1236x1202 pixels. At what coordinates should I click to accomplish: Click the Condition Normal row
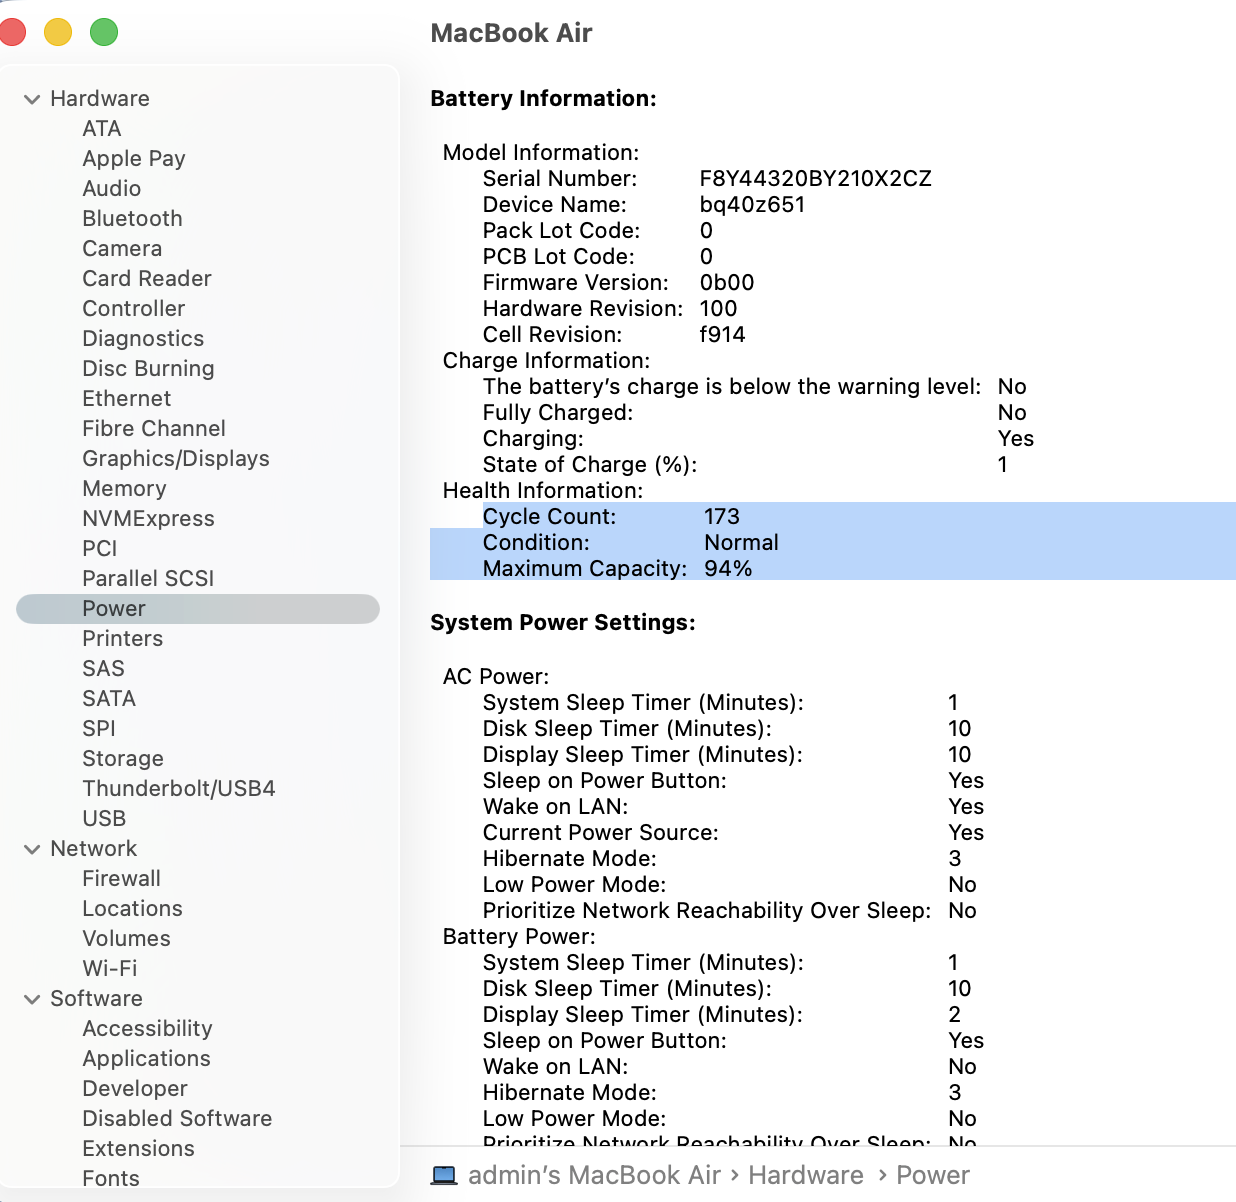click(x=833, y=543)
